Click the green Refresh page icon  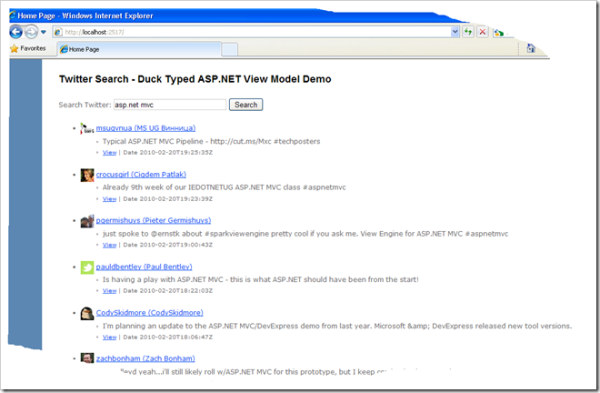click(x=468, y=32)
